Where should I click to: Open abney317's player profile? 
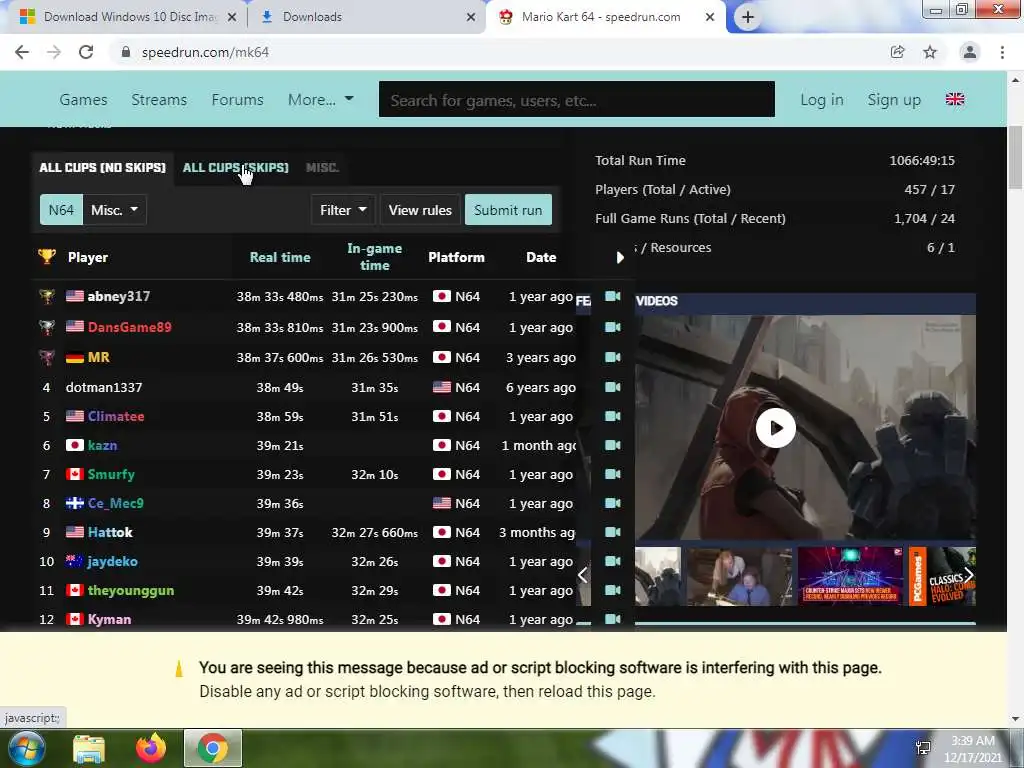coord(119,296)
